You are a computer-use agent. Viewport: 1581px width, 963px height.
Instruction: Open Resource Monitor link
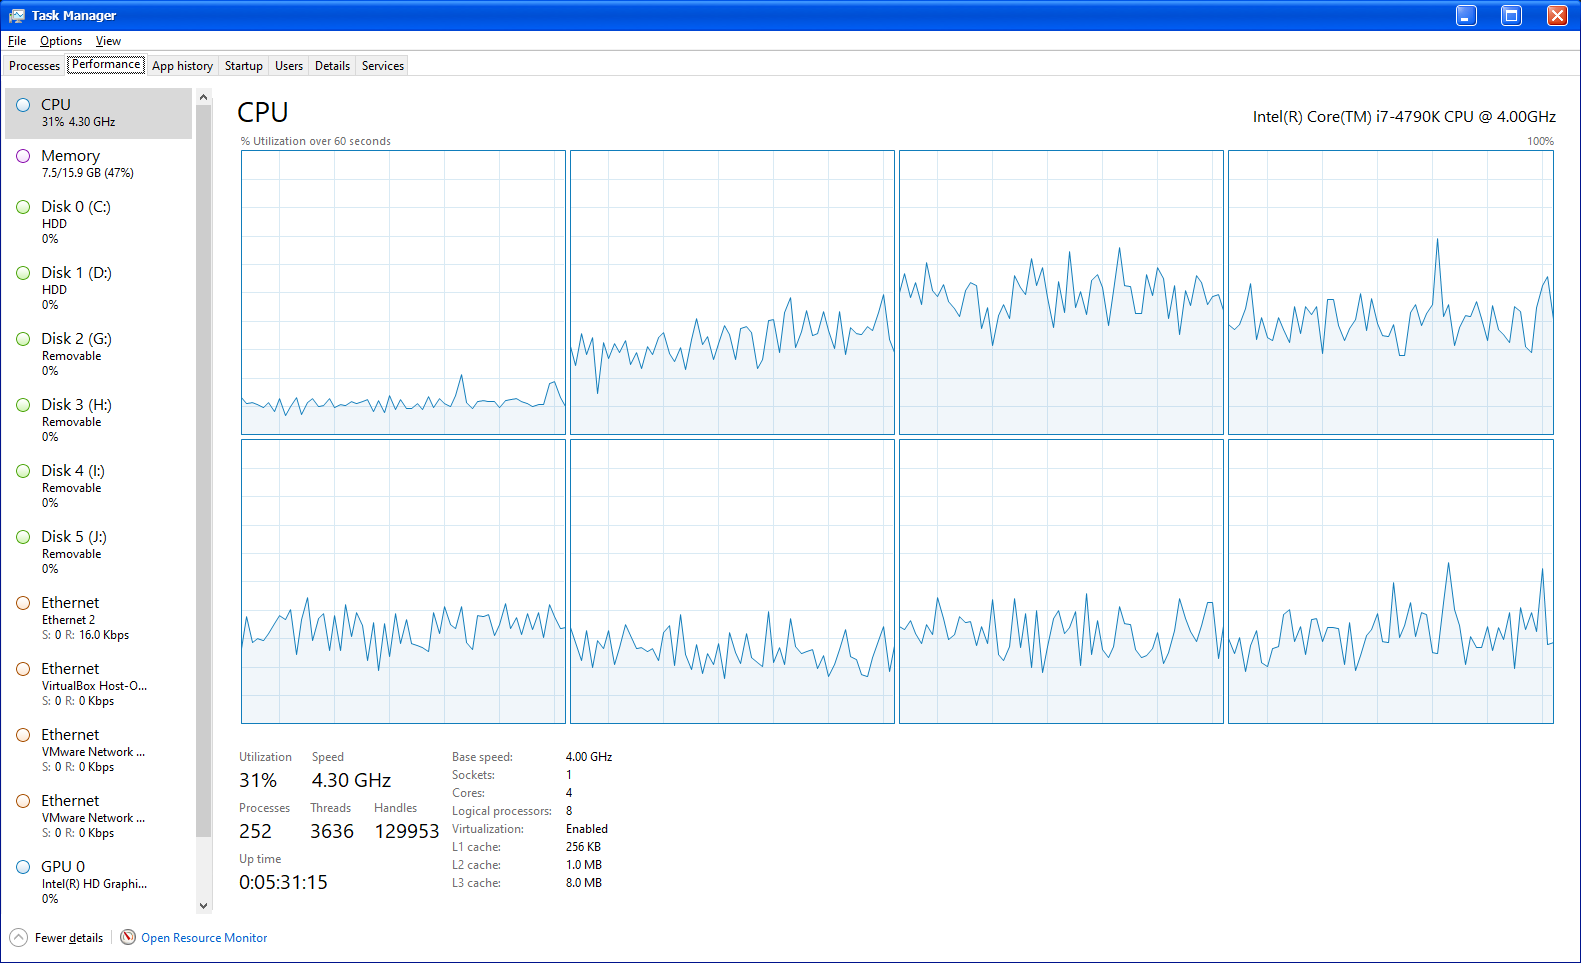204,938
